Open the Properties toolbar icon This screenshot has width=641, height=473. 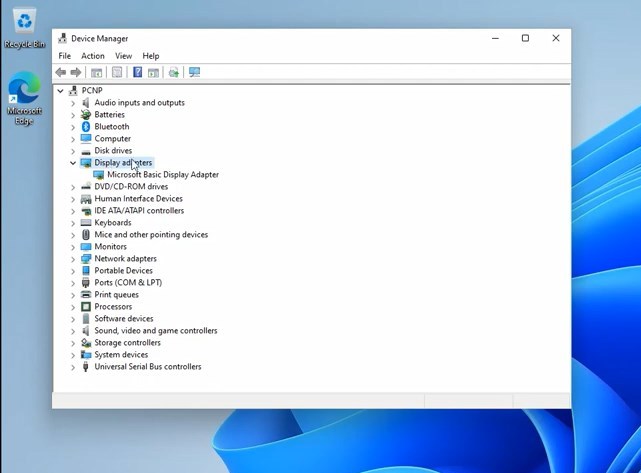click(x=117, y=73)
